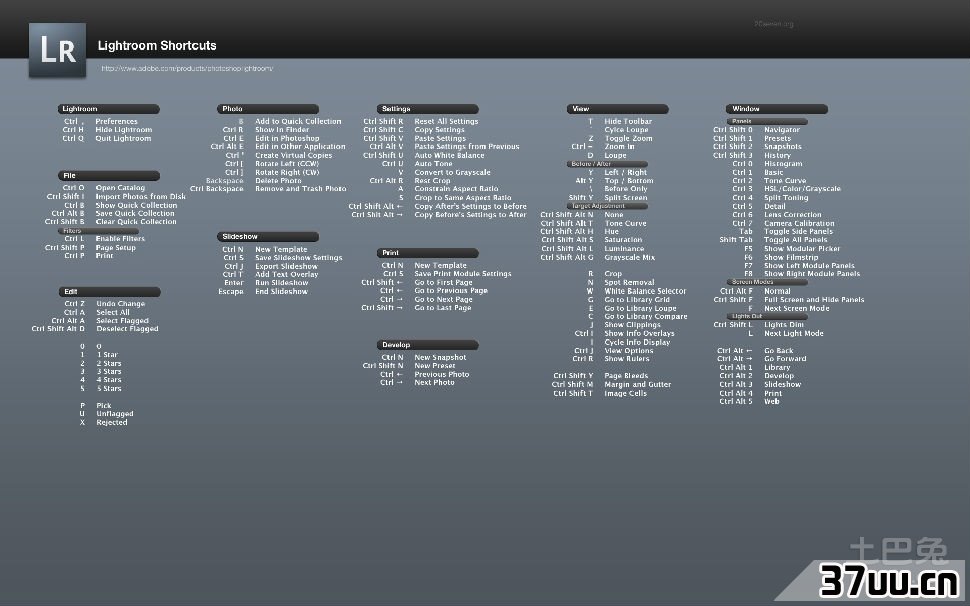Viewport: 970px width, 606px height.
Task: Click 'Show Filmstrip' entry
Action: pos(791,257)
